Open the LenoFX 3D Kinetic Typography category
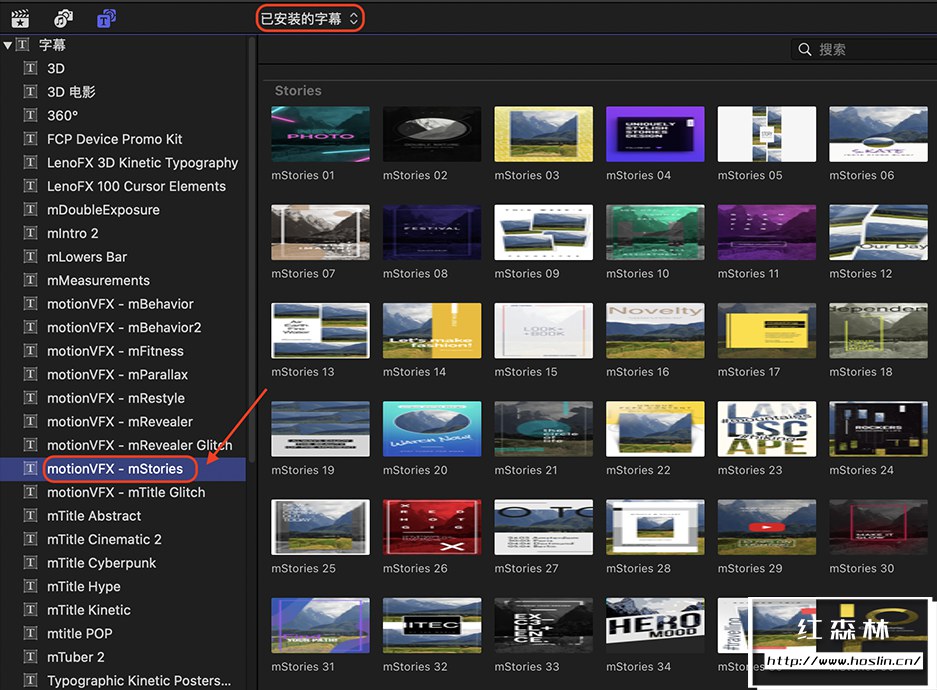 (142, 162)
